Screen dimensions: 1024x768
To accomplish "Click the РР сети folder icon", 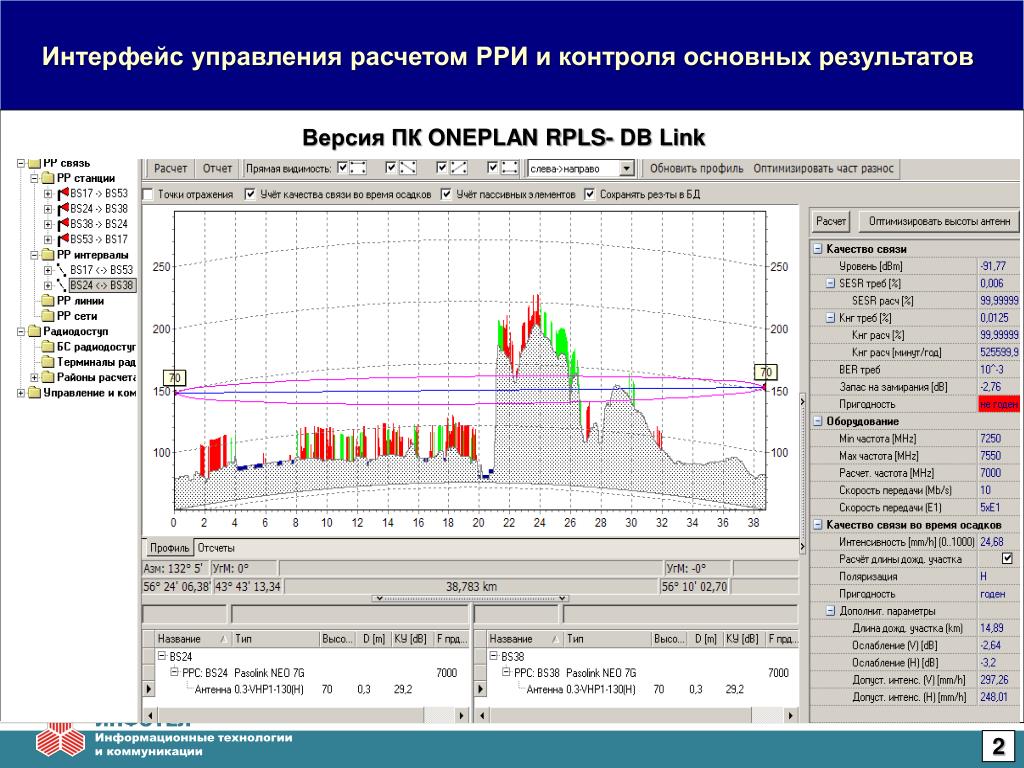I will (48, 316).
